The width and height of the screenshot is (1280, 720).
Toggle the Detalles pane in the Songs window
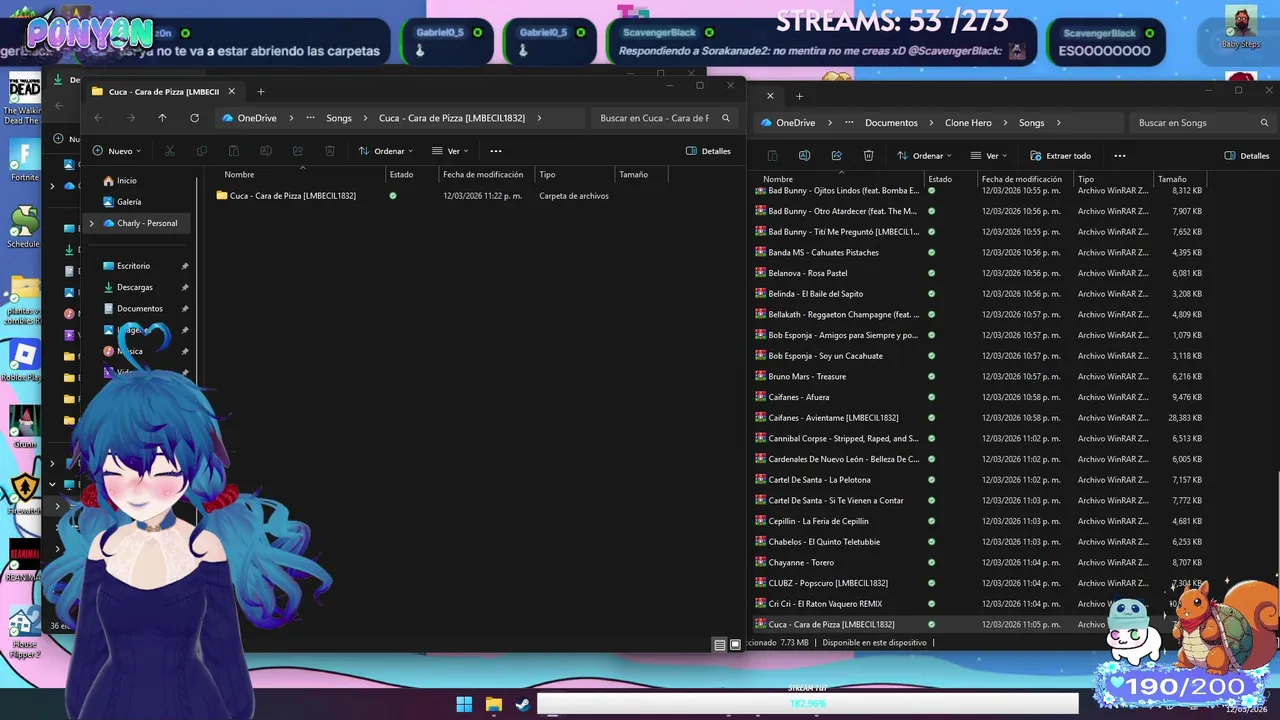(x=1247, y=156)
